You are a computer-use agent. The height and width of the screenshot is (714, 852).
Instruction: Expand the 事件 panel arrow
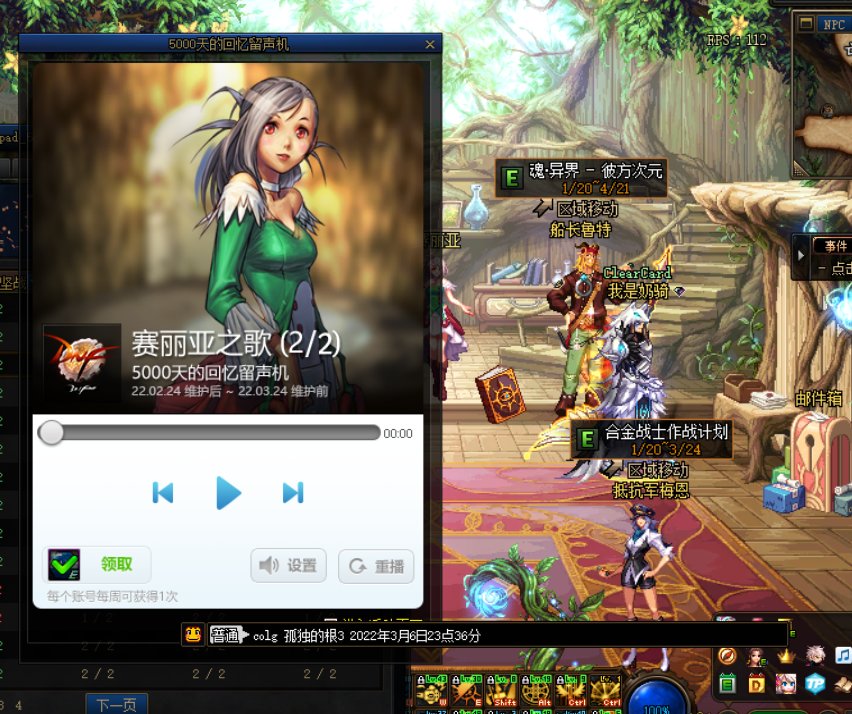[x=800, y=255]
